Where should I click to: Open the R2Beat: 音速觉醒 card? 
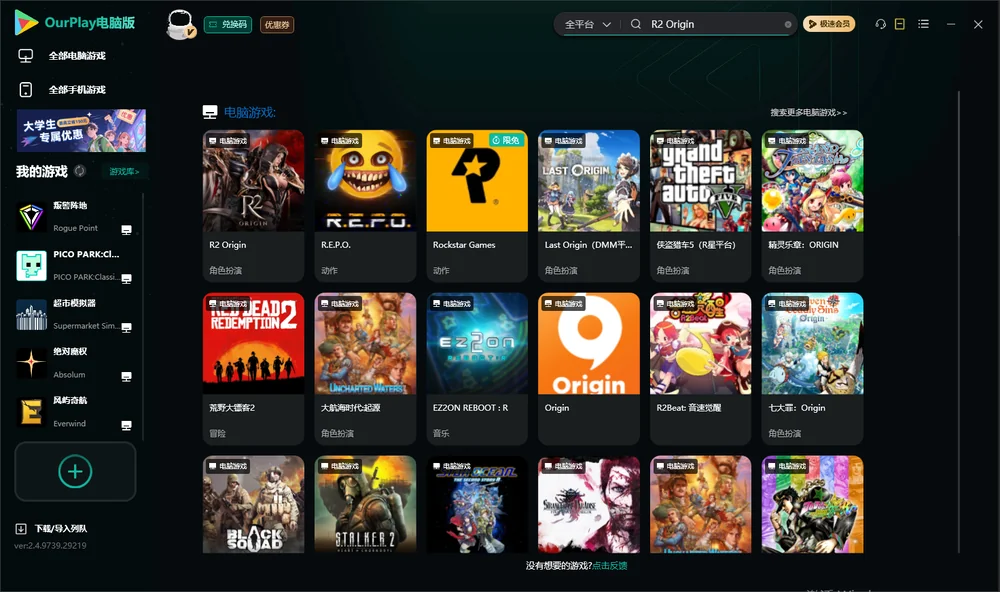(700, 369)
